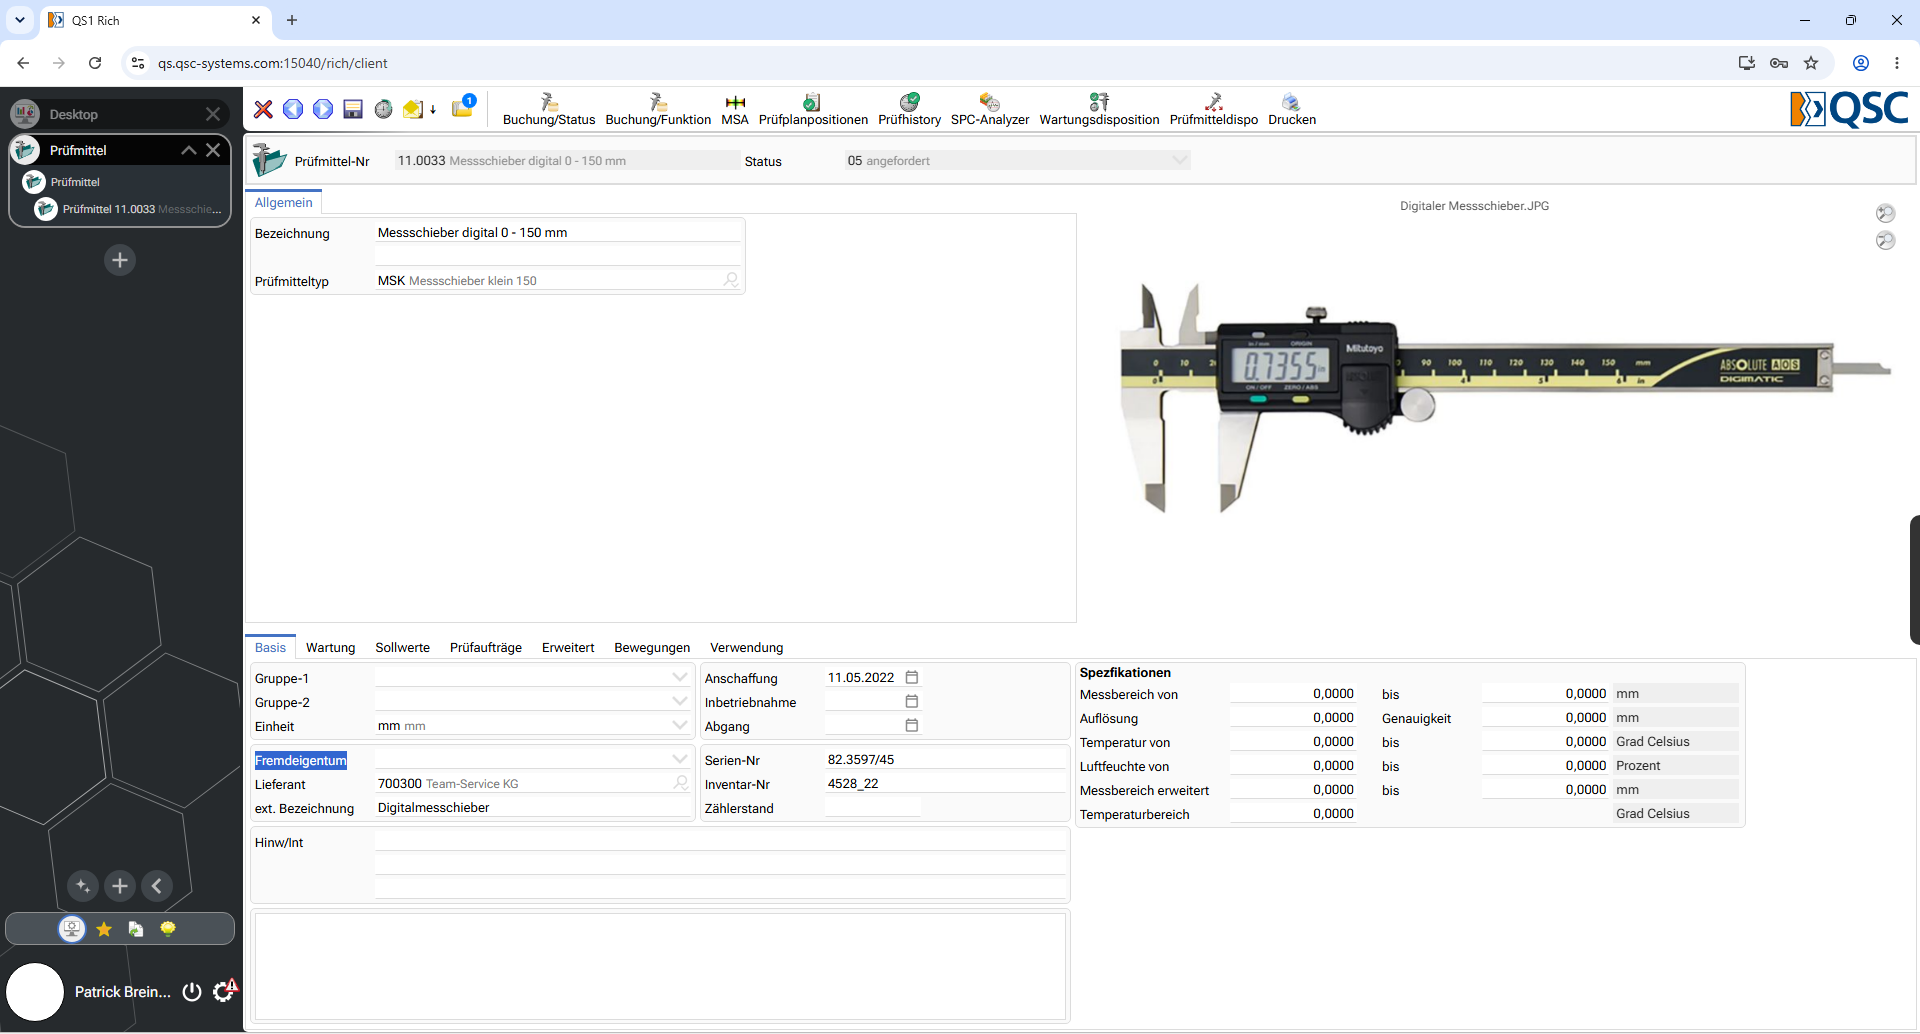Close the Prüfmittel sidebar panel

[213, 150]
